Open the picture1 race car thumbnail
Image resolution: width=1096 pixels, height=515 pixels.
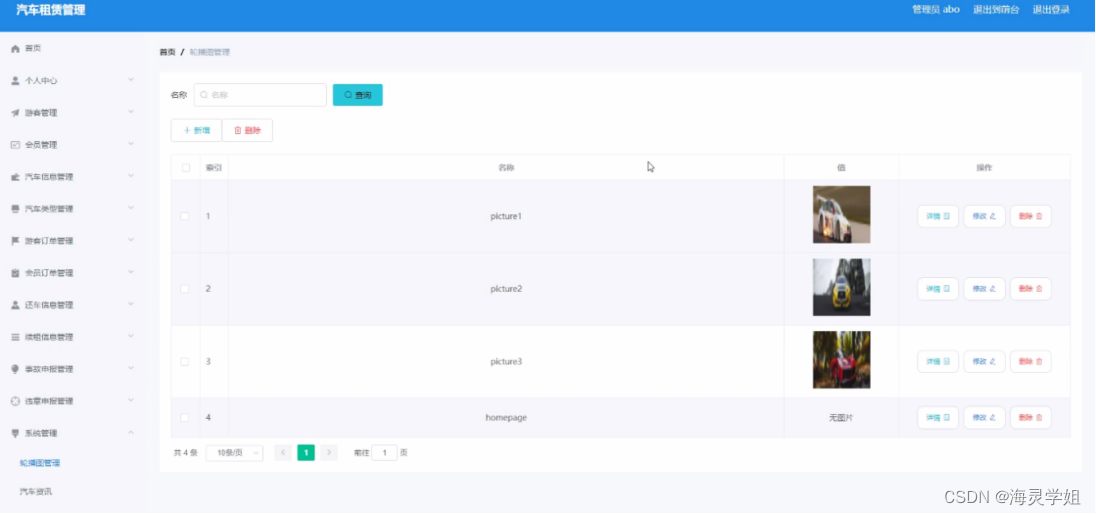tap(842, 215)
